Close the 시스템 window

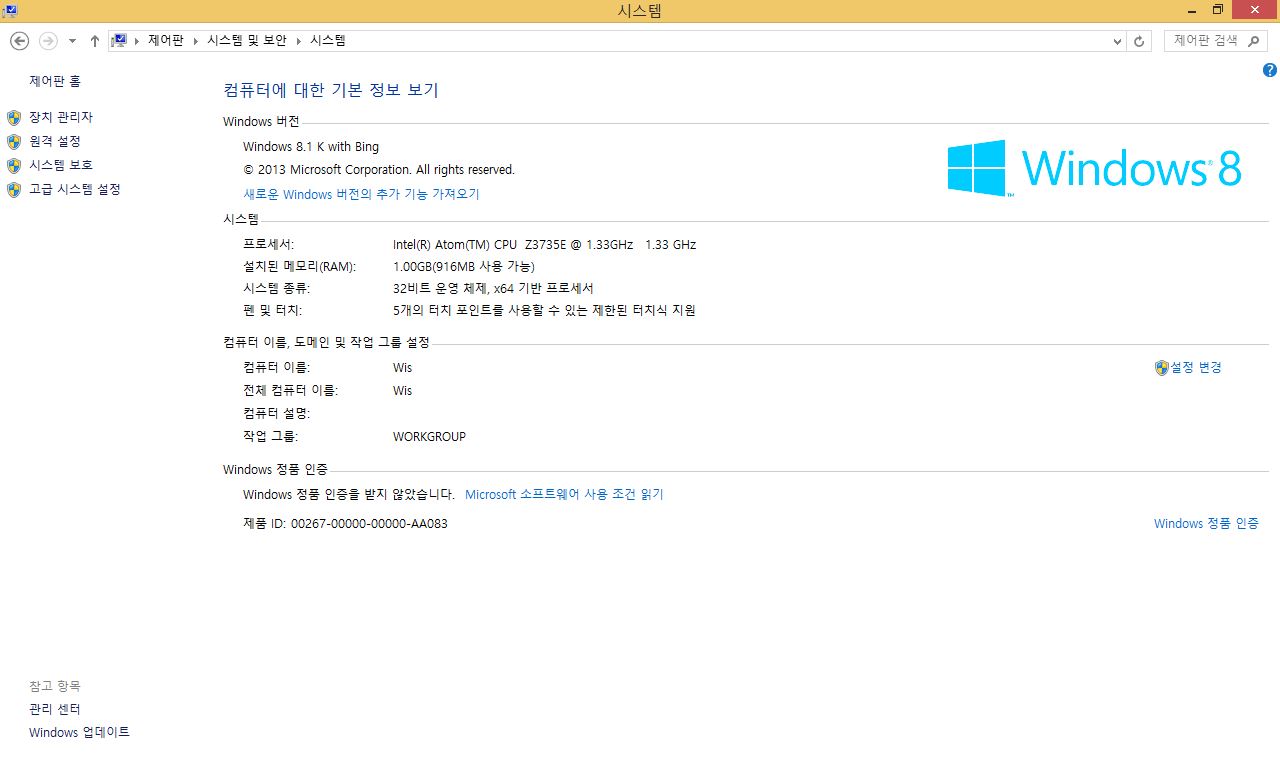click(x=1255, y=10)
